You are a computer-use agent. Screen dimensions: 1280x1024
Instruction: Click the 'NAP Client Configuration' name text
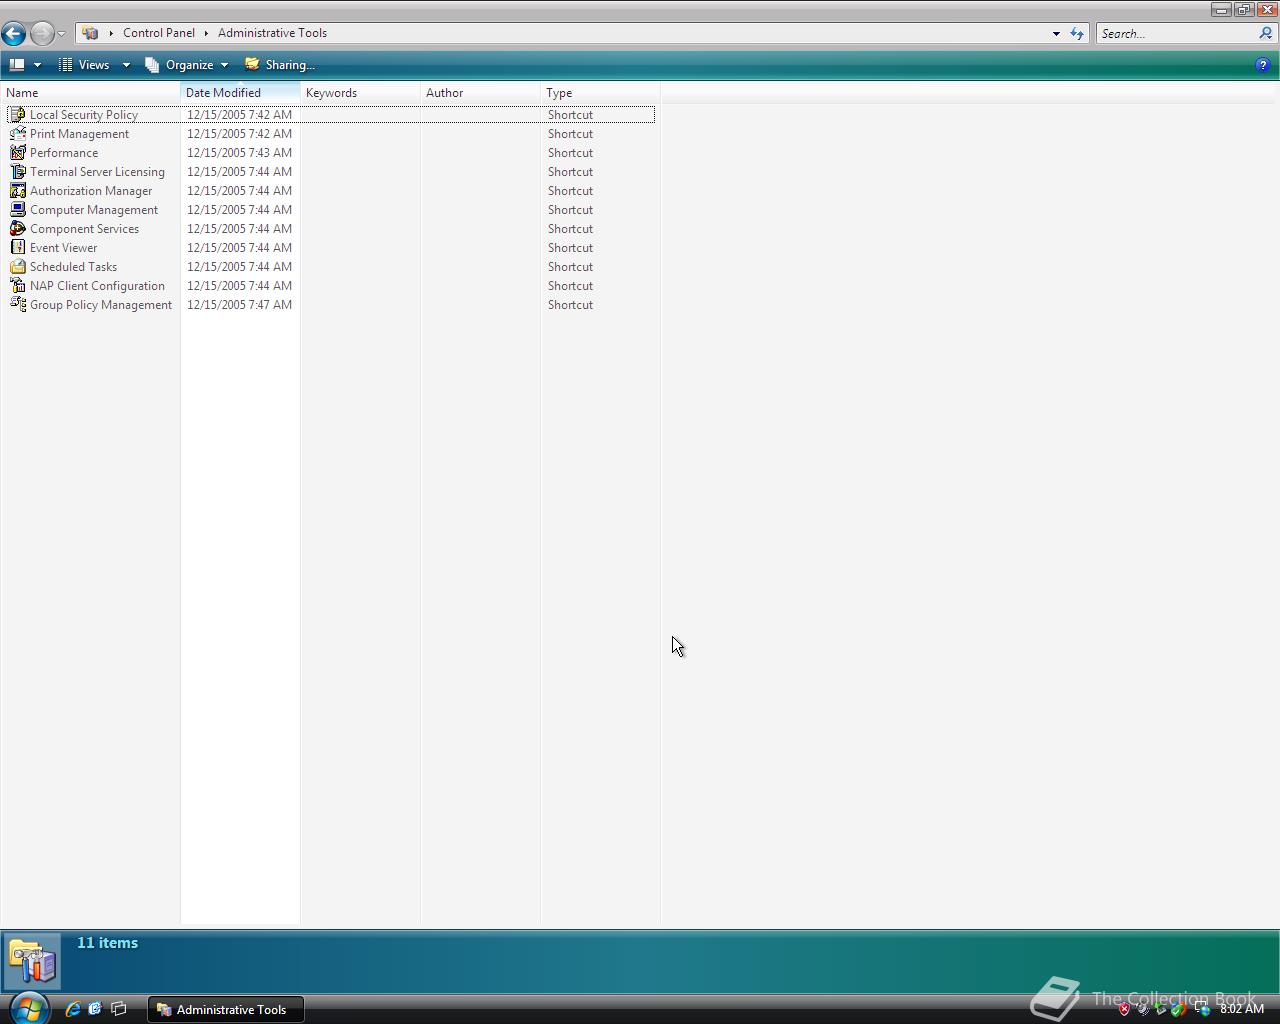[x=97, y=286]
